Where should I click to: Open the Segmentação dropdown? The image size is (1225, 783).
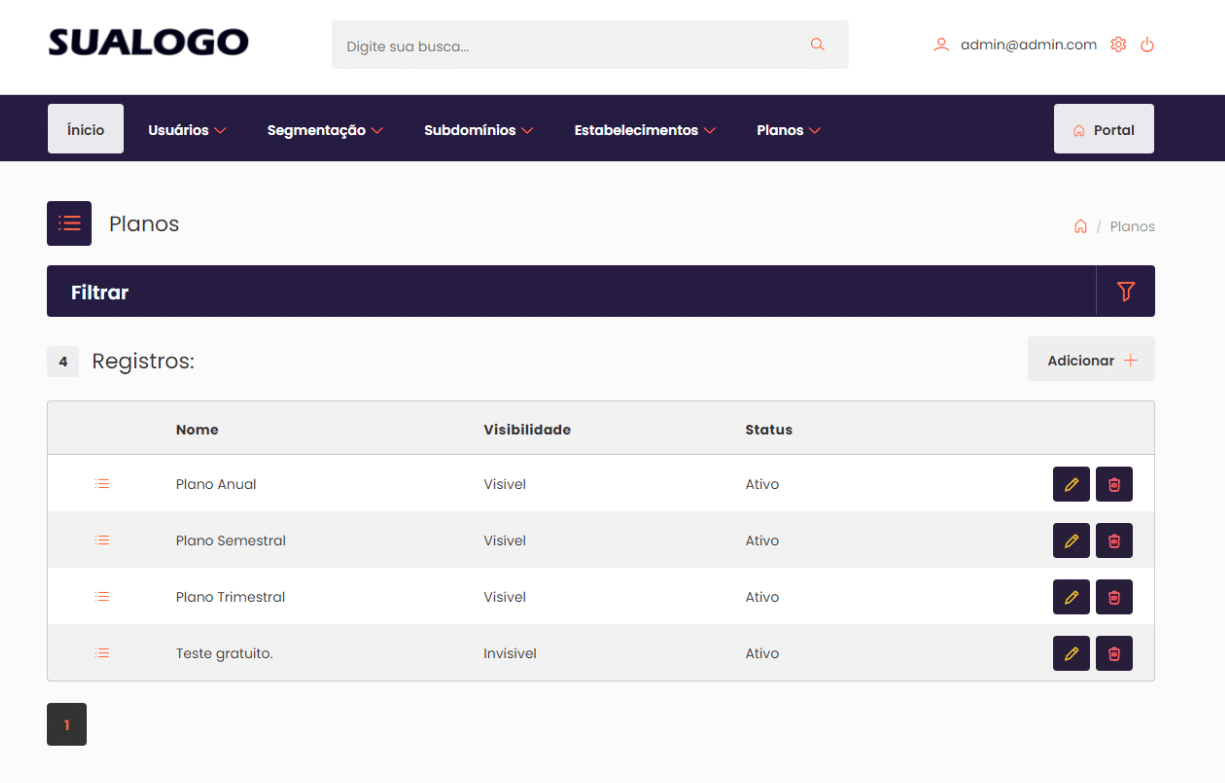(325, 129)
